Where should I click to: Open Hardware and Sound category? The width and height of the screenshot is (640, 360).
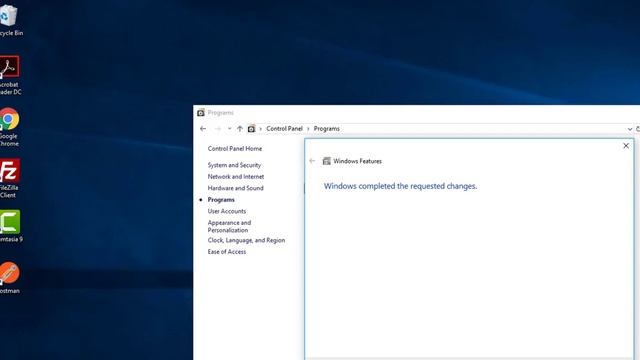pyautogui.click(x=236, y=188)
